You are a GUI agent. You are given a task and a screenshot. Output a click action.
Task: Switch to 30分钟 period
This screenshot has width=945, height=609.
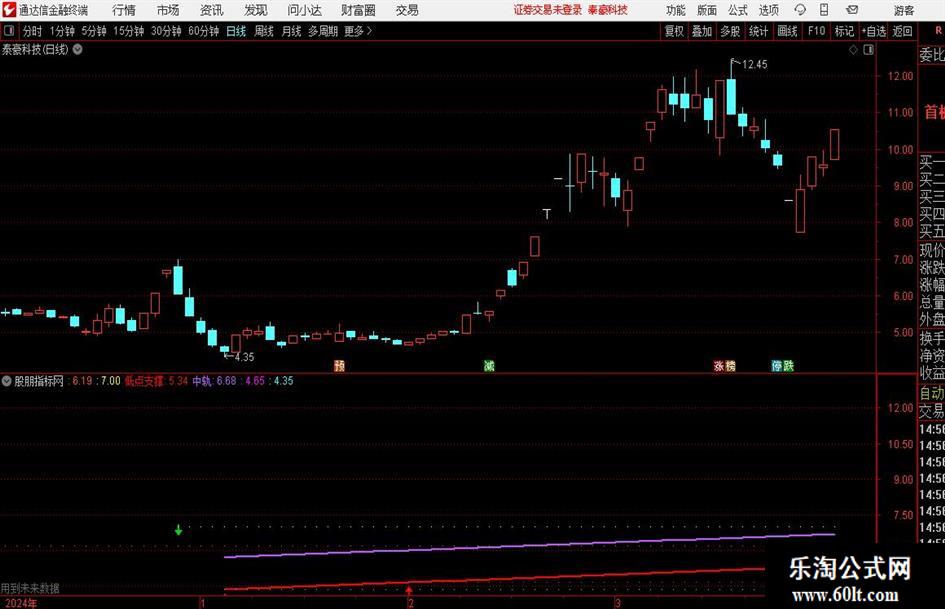click(x=166, y=31)
